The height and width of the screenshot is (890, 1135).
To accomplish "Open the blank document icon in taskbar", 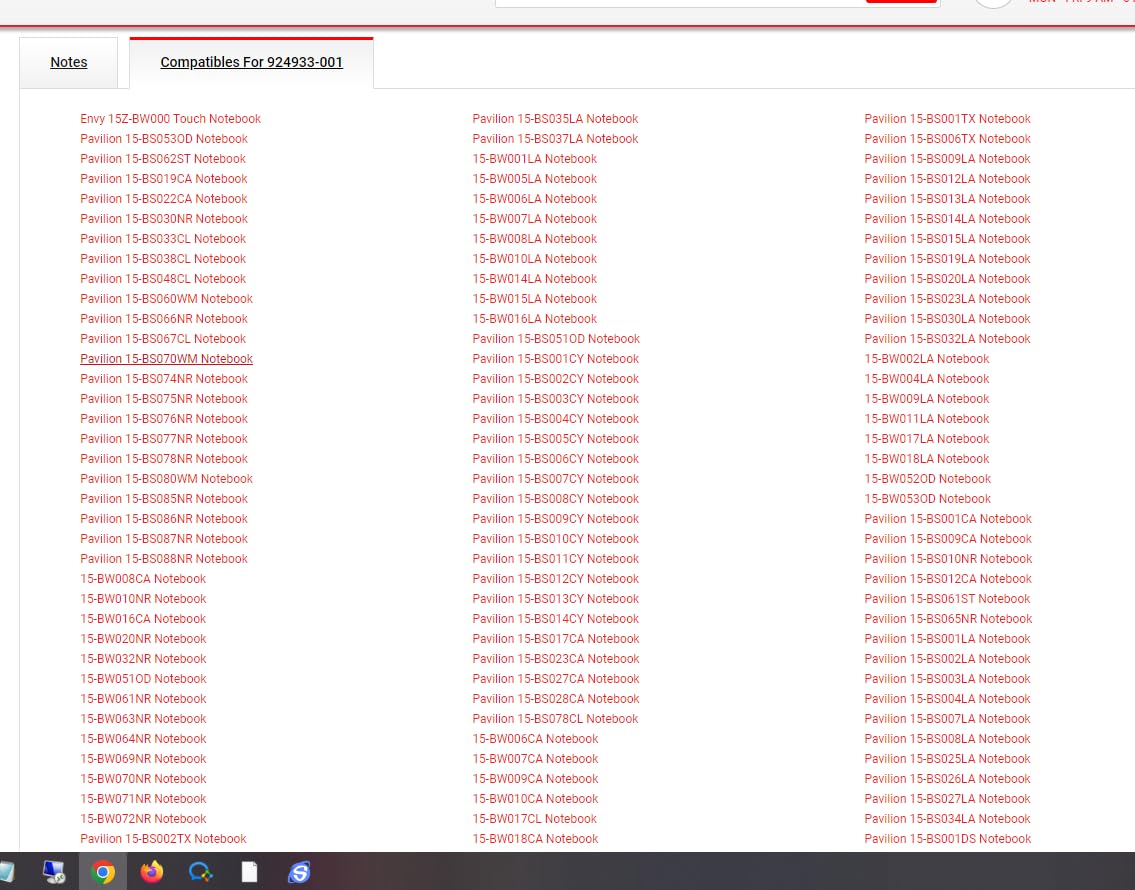I will 249,872.
